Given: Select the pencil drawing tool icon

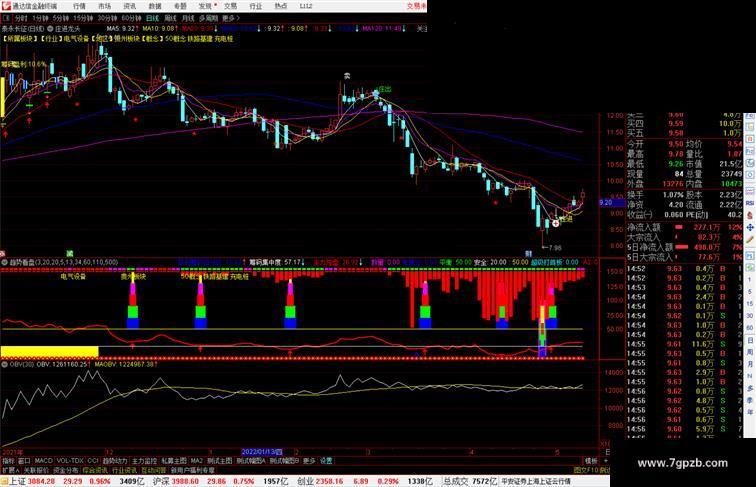Looking at the screenshot, I should (x=750, y=240).
